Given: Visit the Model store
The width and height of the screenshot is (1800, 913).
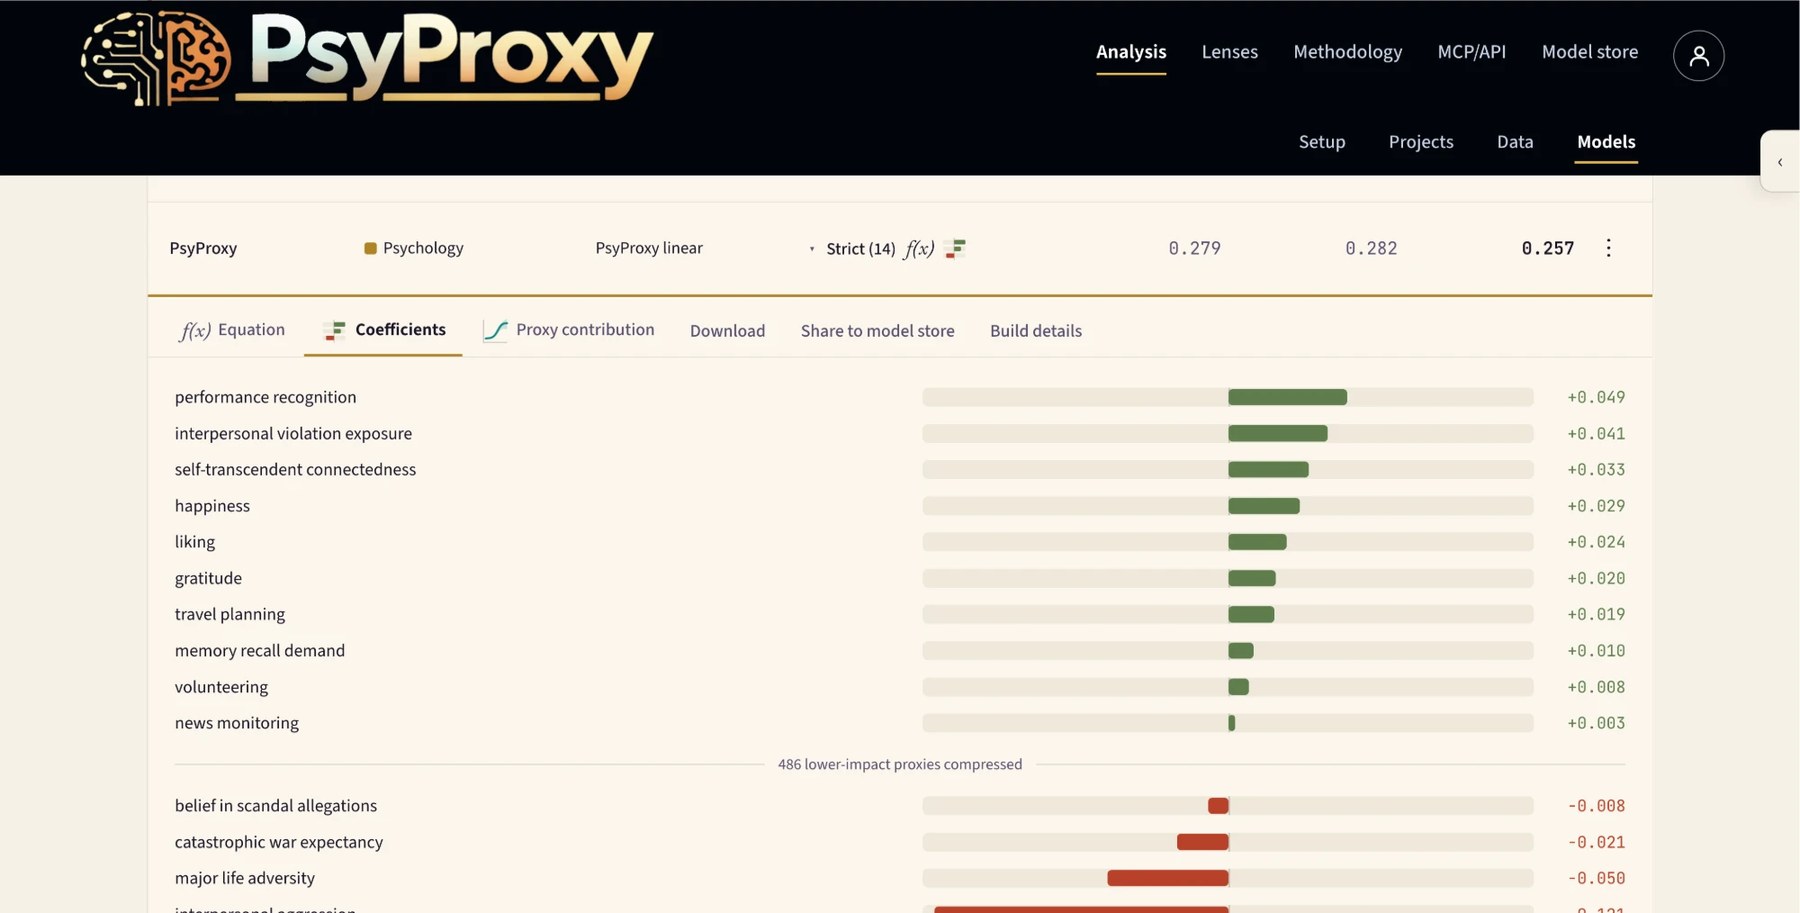Looking at the screenshot, I should click(1589, 52).
